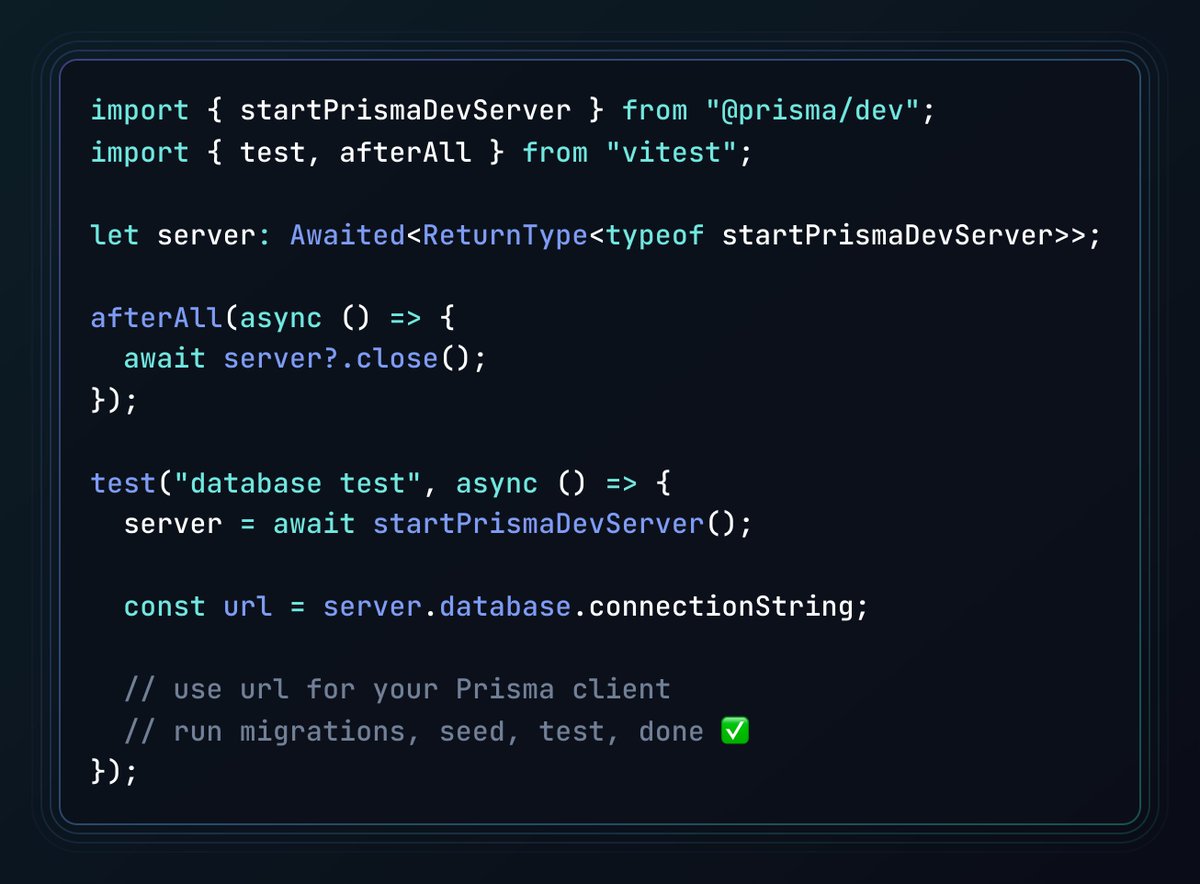Click the let server variable declaration

click(165, 234)
